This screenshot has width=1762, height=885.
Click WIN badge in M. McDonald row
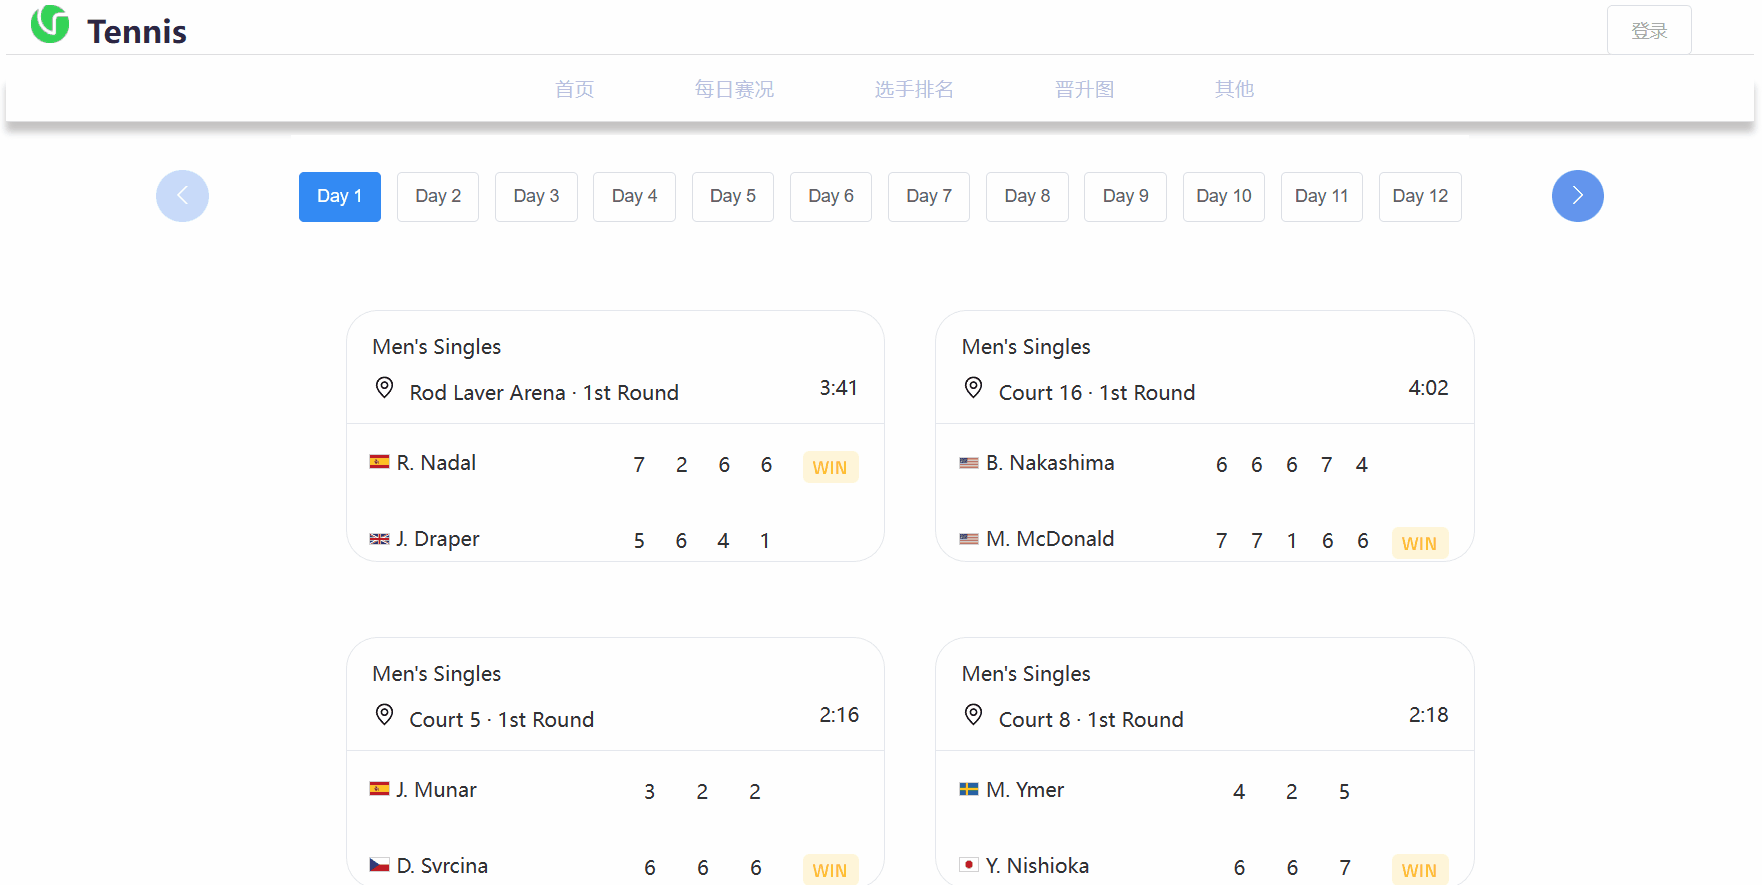point(1419,543)
